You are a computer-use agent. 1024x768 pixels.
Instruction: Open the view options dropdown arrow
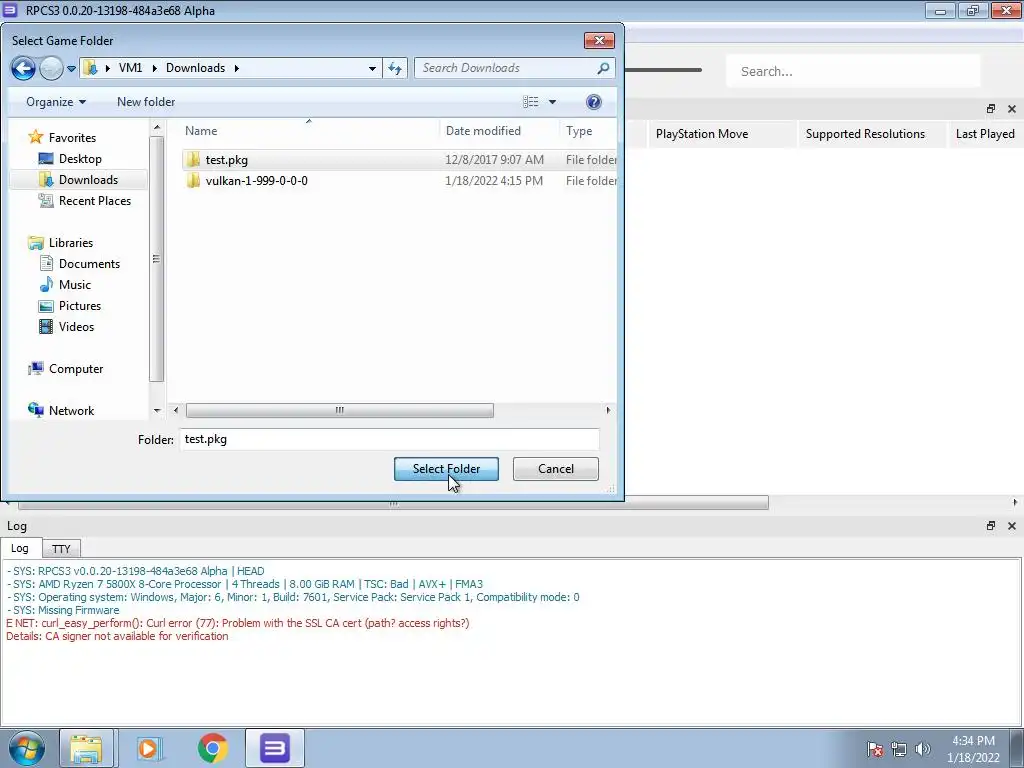(x=552, y=102)
